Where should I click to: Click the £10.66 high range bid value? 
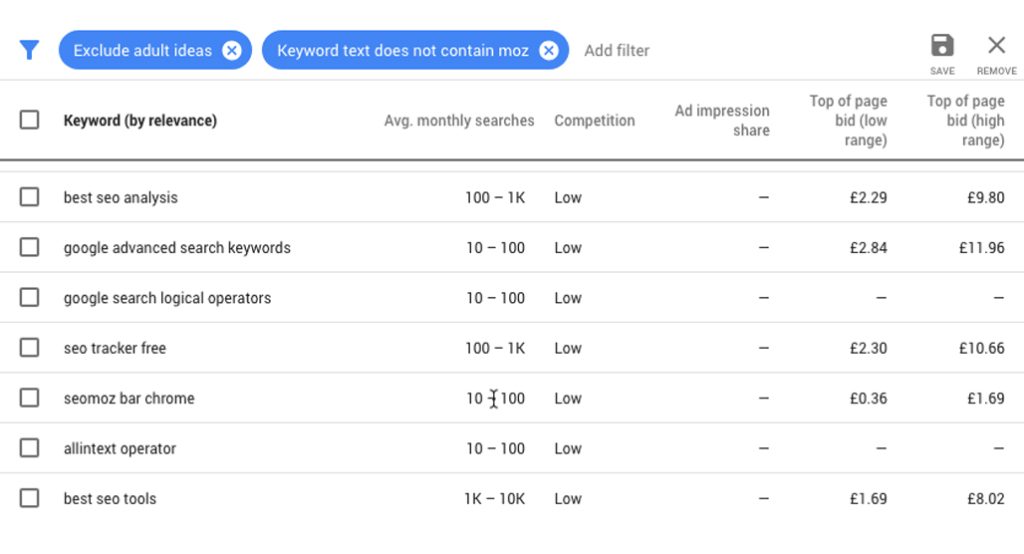point(982,348)
